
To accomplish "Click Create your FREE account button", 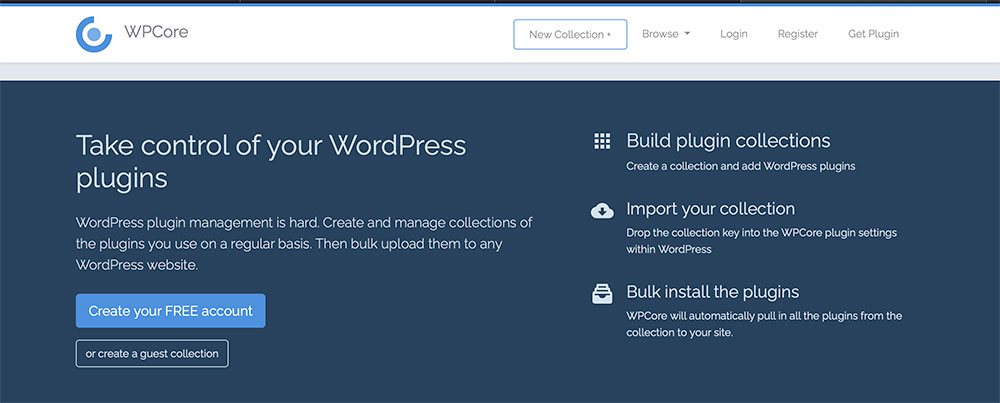I will pyautogui.click(x=170, y=311).
